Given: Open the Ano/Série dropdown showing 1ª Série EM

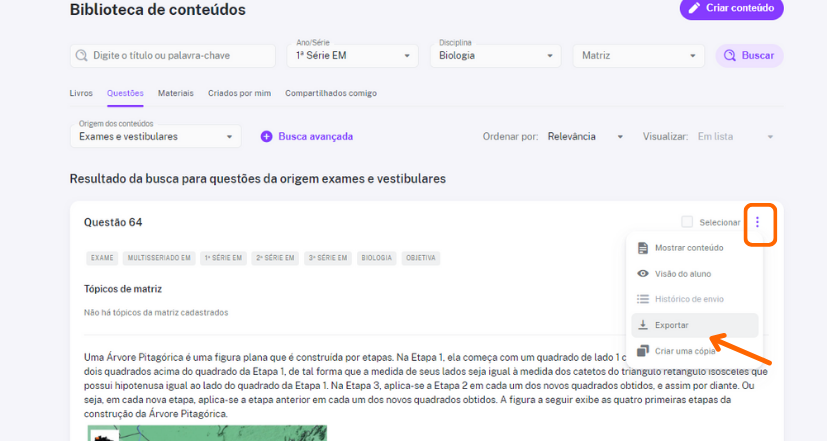Looking at the screenshot, I should 352,55.
